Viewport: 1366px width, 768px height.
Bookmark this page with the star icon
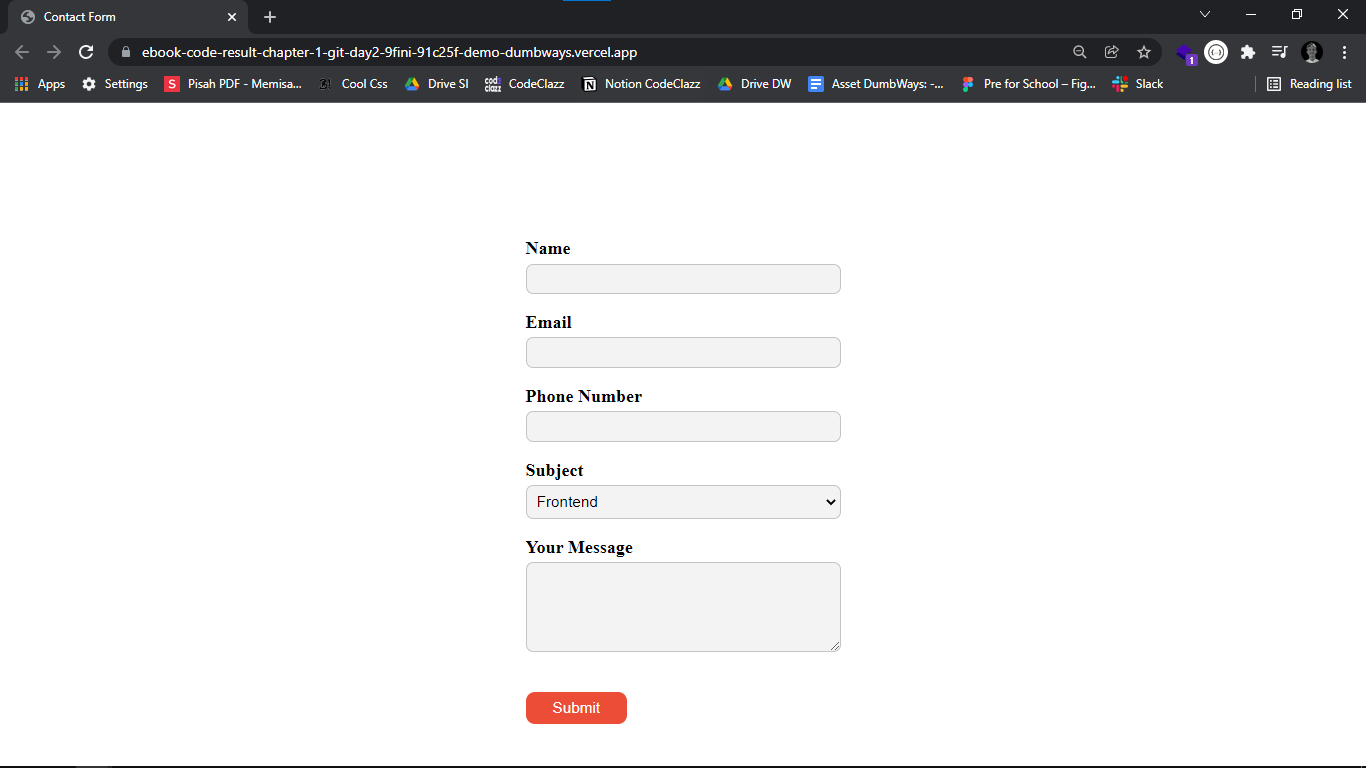click(1144, 52)
